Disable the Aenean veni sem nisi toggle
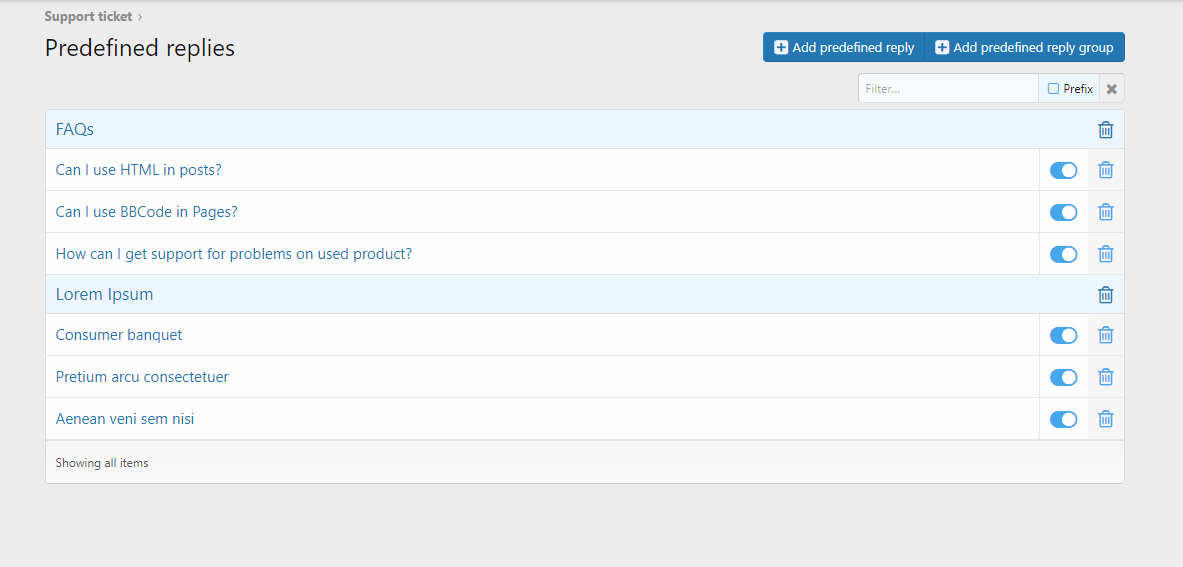 pos(1063,419)
